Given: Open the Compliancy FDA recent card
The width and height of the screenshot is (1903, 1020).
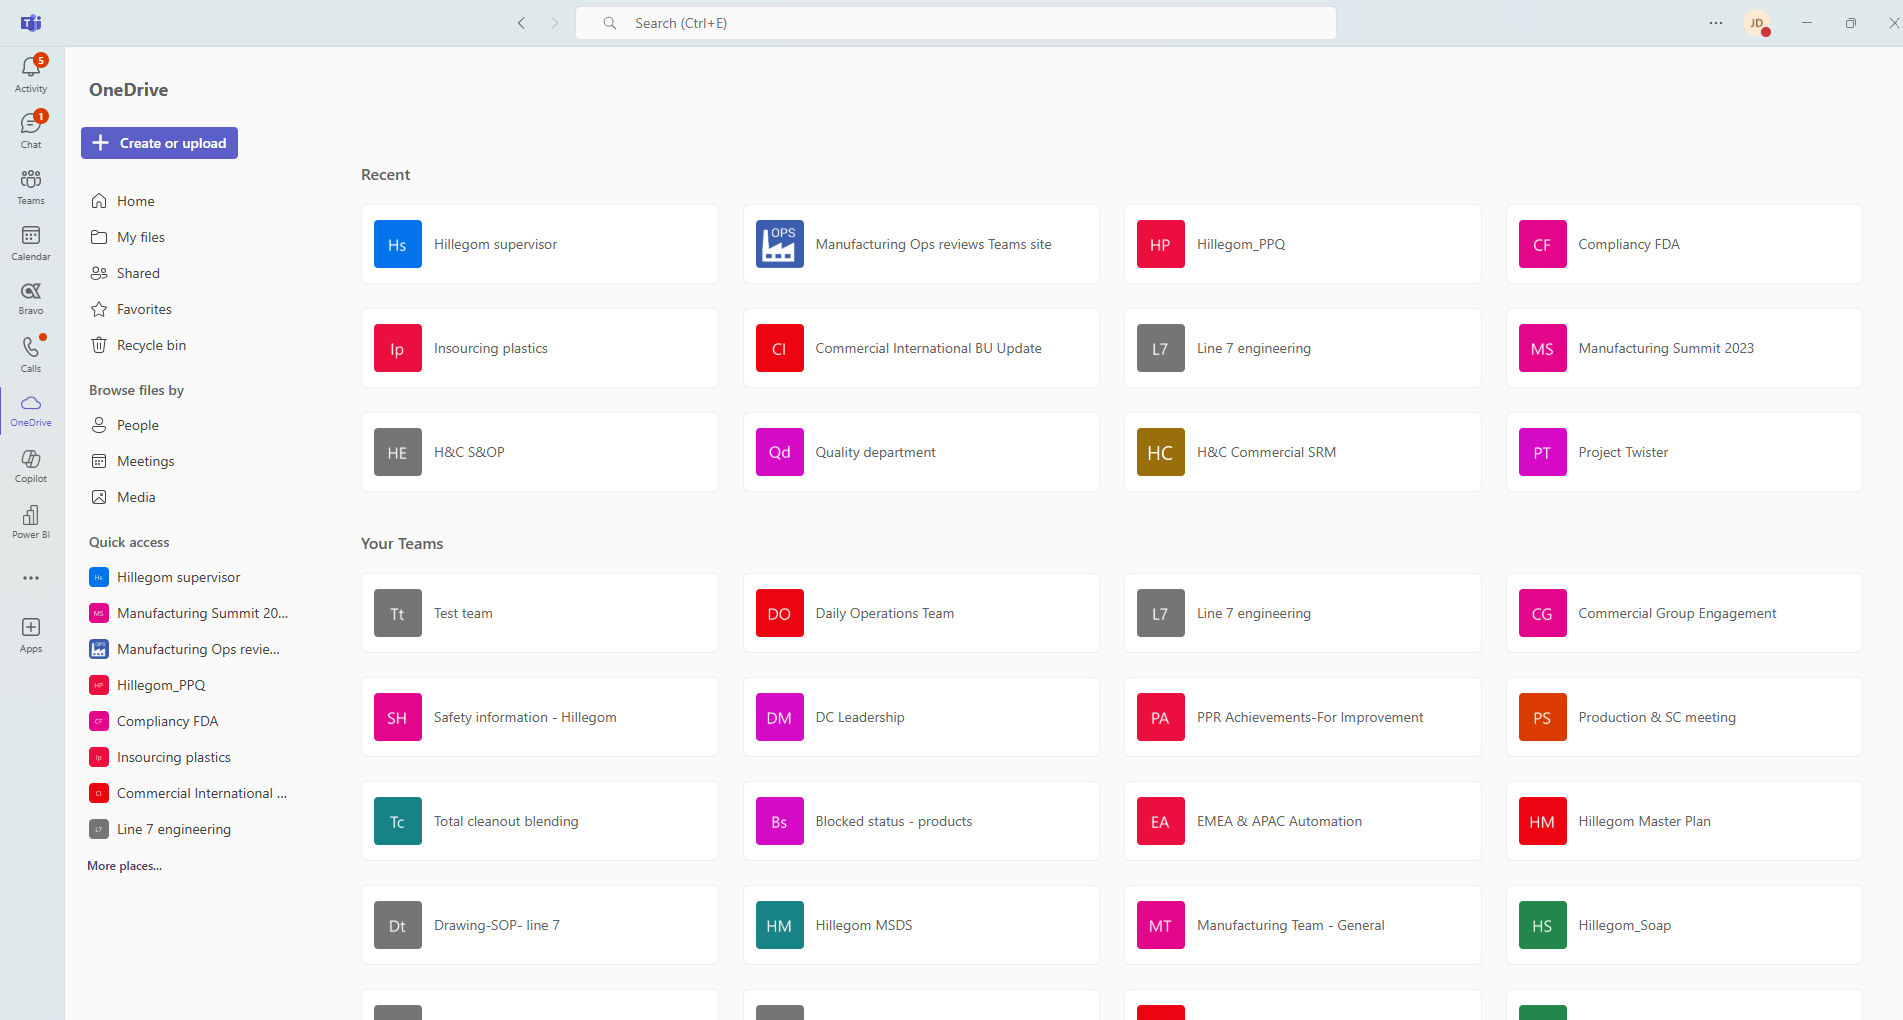Looking at the screenshot, I should [1684, 244].
